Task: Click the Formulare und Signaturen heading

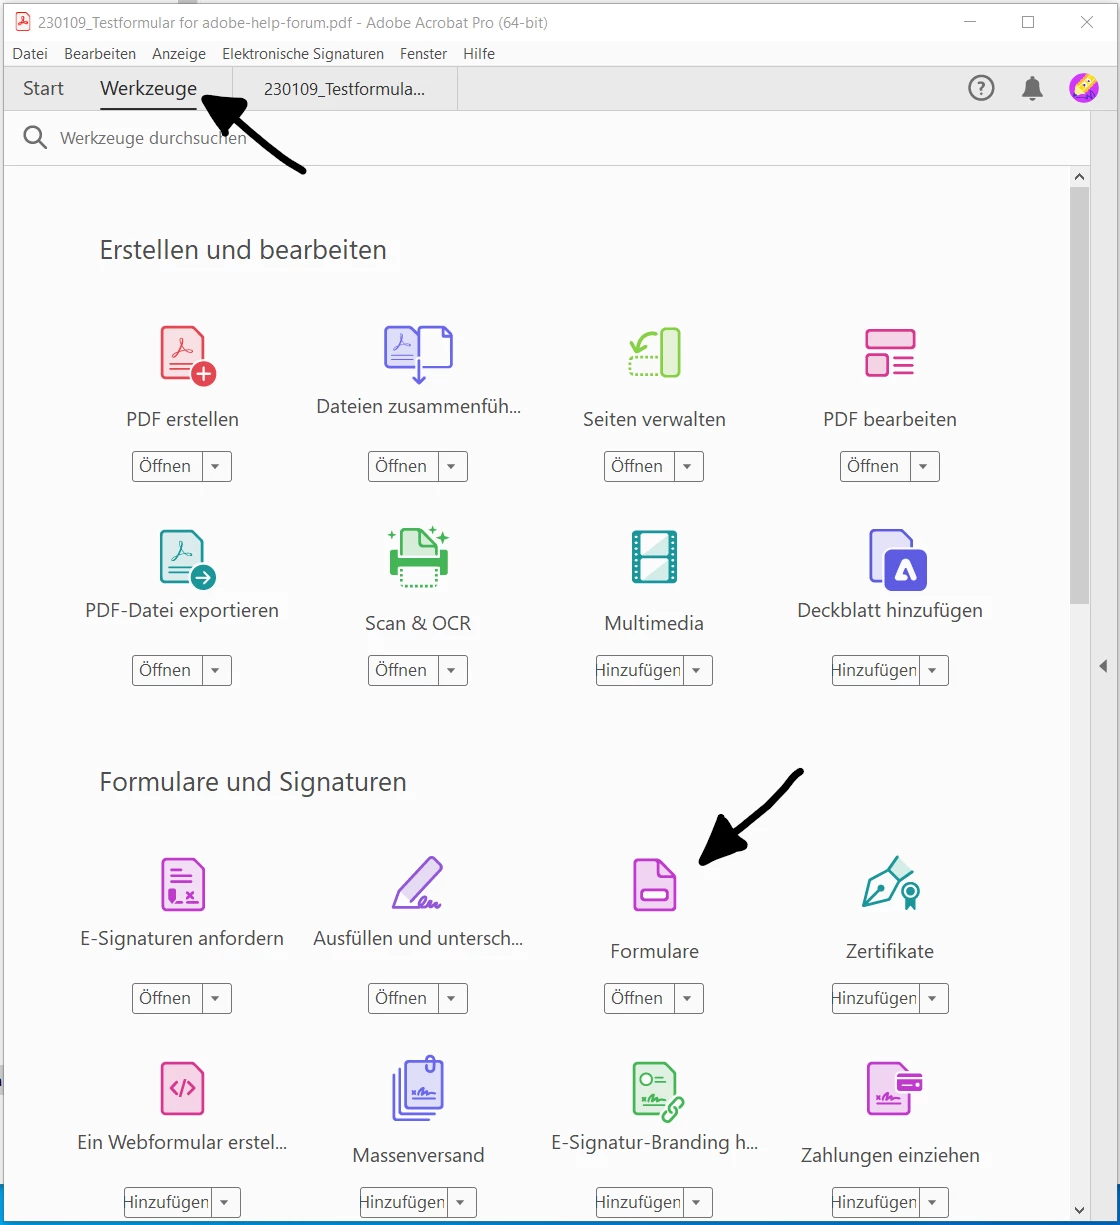Action: (253, 782)
